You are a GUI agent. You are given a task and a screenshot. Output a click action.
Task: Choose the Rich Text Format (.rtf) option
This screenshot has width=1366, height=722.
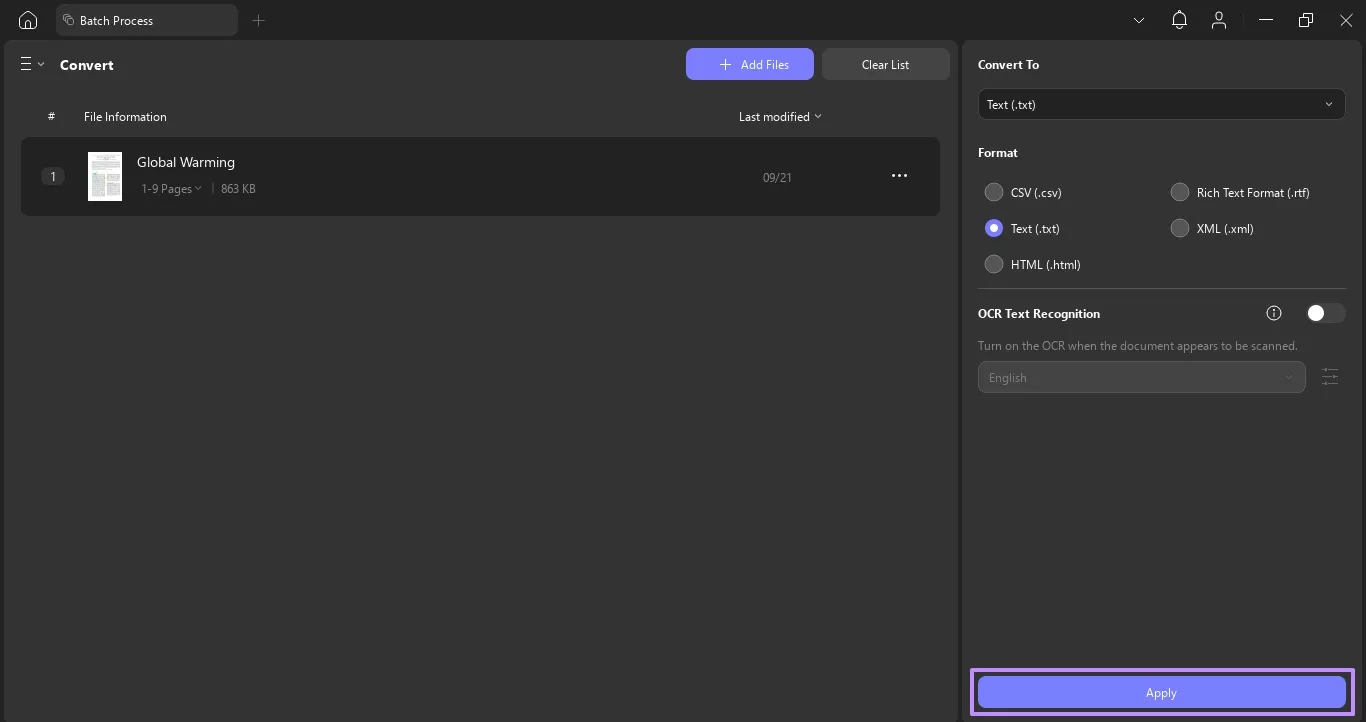(x=1180, y=192)
